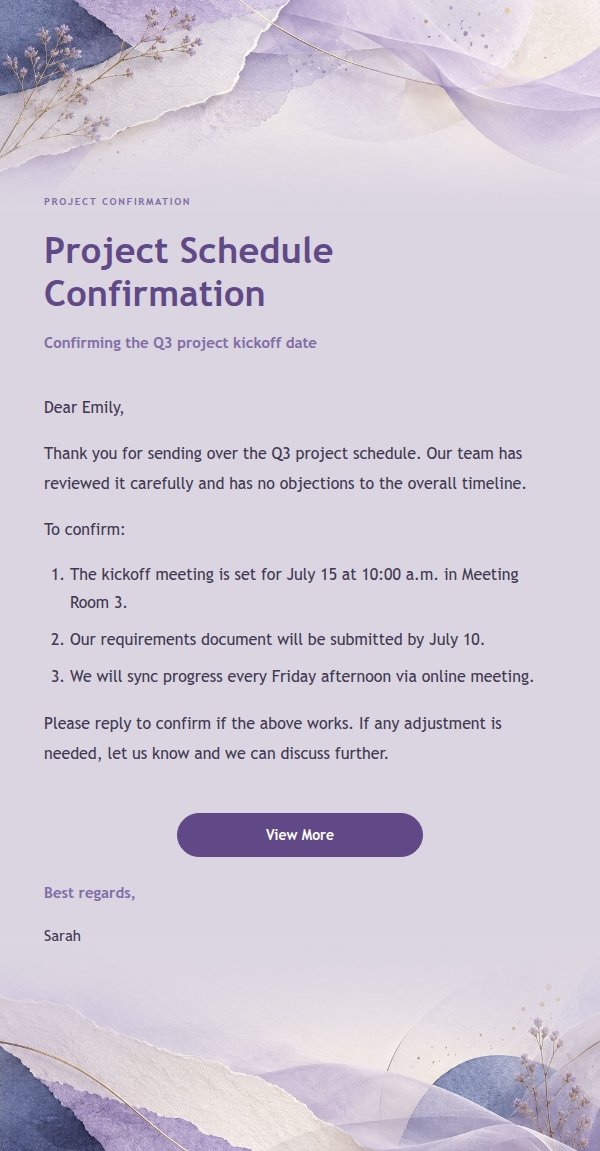Click the Dear Emily greeting
Image resolution: width=600 pixels, height=1151 pixels.
coord(84,407)
